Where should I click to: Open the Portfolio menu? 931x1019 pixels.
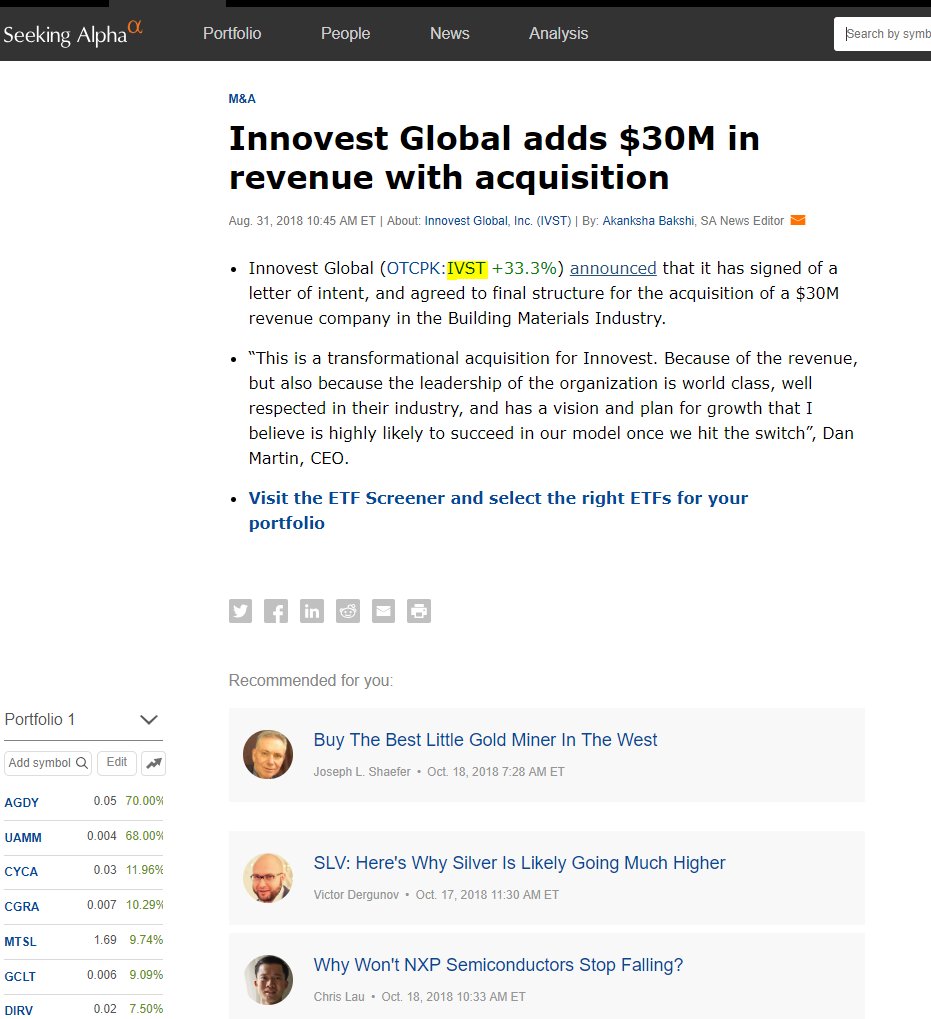(x=232, y=34)
